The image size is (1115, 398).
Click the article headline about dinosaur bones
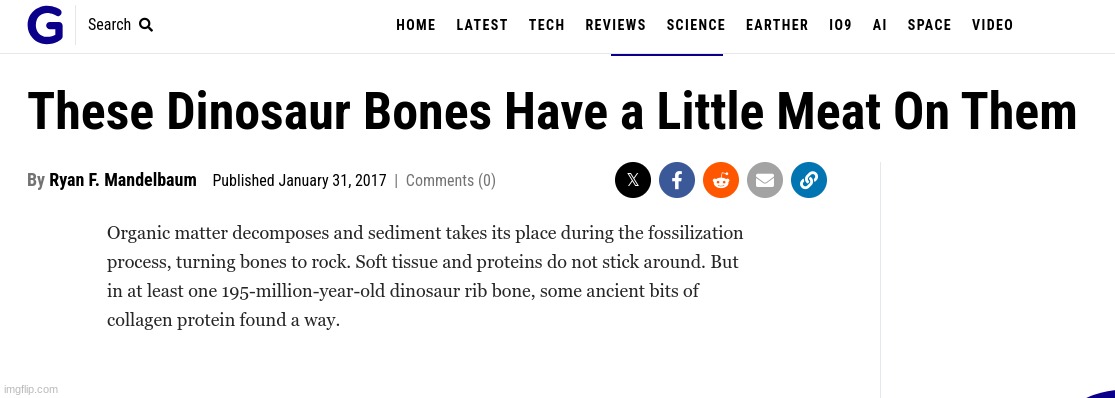click(553, 111)
